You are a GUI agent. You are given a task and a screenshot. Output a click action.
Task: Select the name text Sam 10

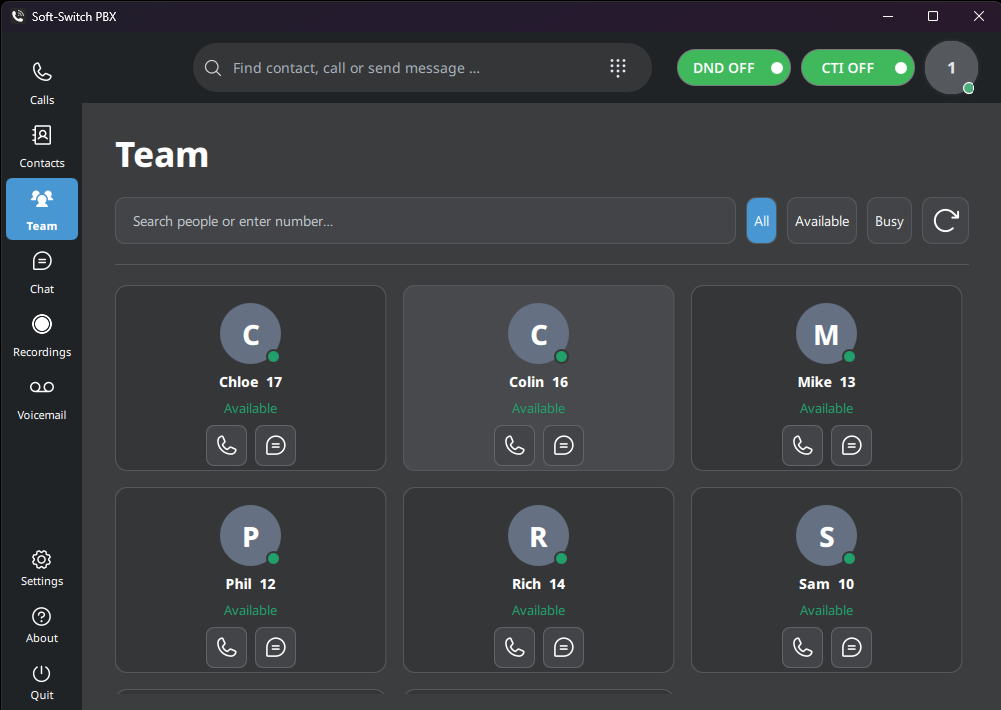826,584
